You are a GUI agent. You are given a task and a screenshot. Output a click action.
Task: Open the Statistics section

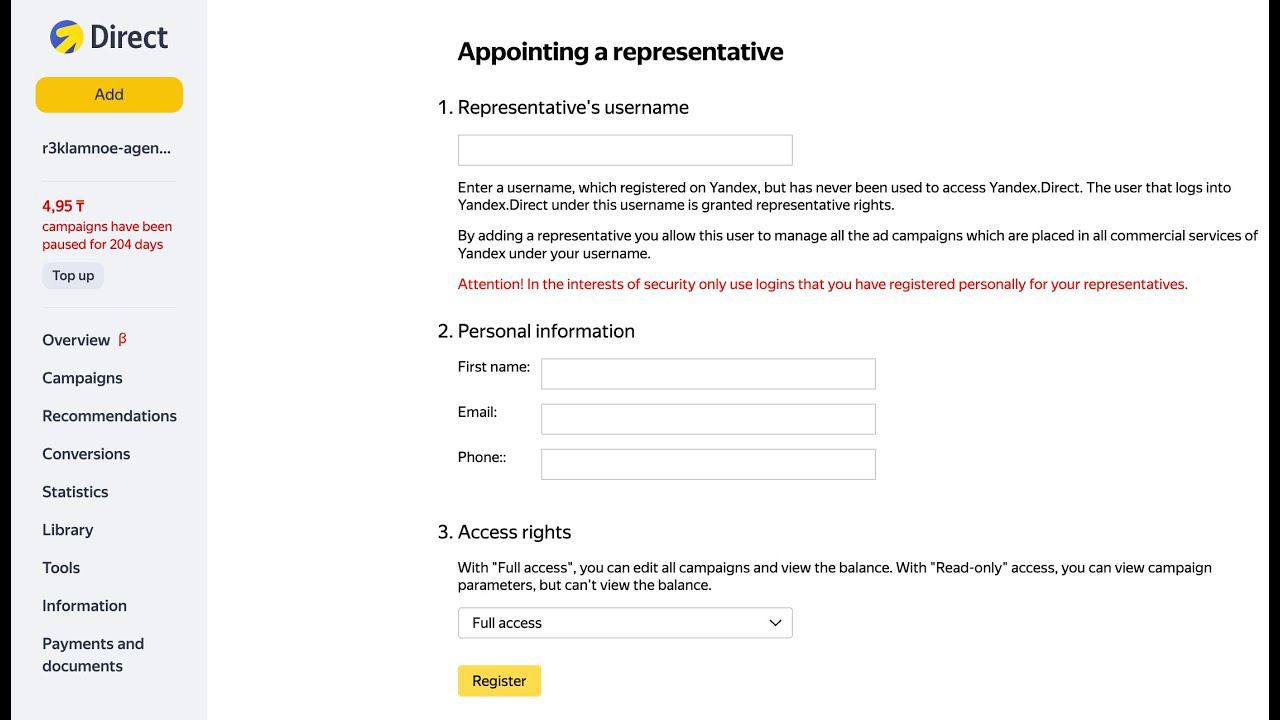75,492
